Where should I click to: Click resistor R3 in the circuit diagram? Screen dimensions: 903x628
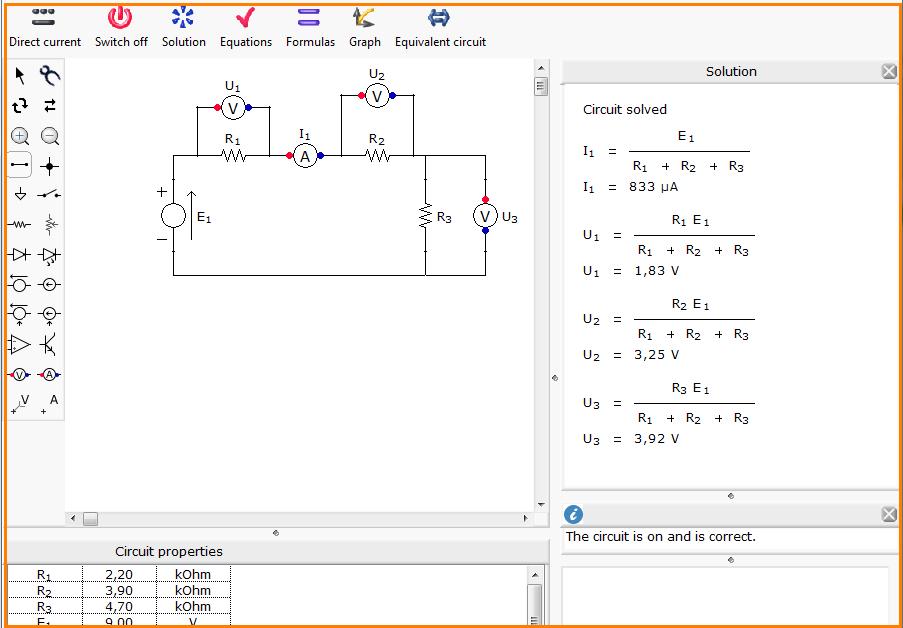[426, 215]
